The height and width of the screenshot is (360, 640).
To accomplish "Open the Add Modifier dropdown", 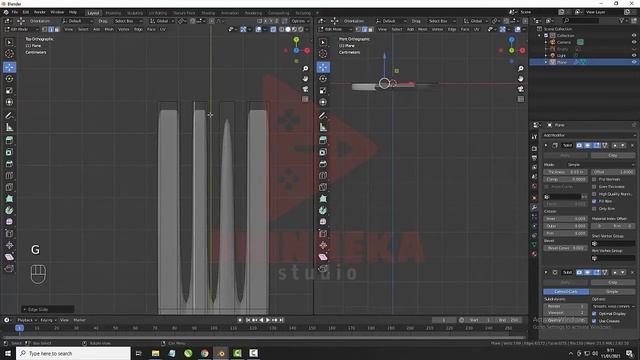I will 589,135.
